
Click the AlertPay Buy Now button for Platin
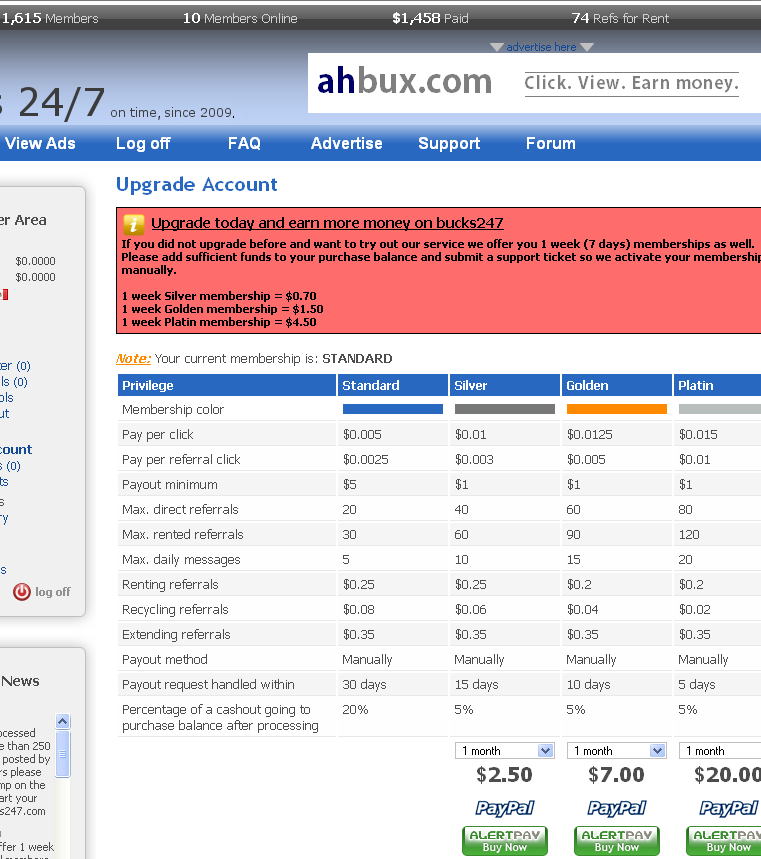pos(724,841)
